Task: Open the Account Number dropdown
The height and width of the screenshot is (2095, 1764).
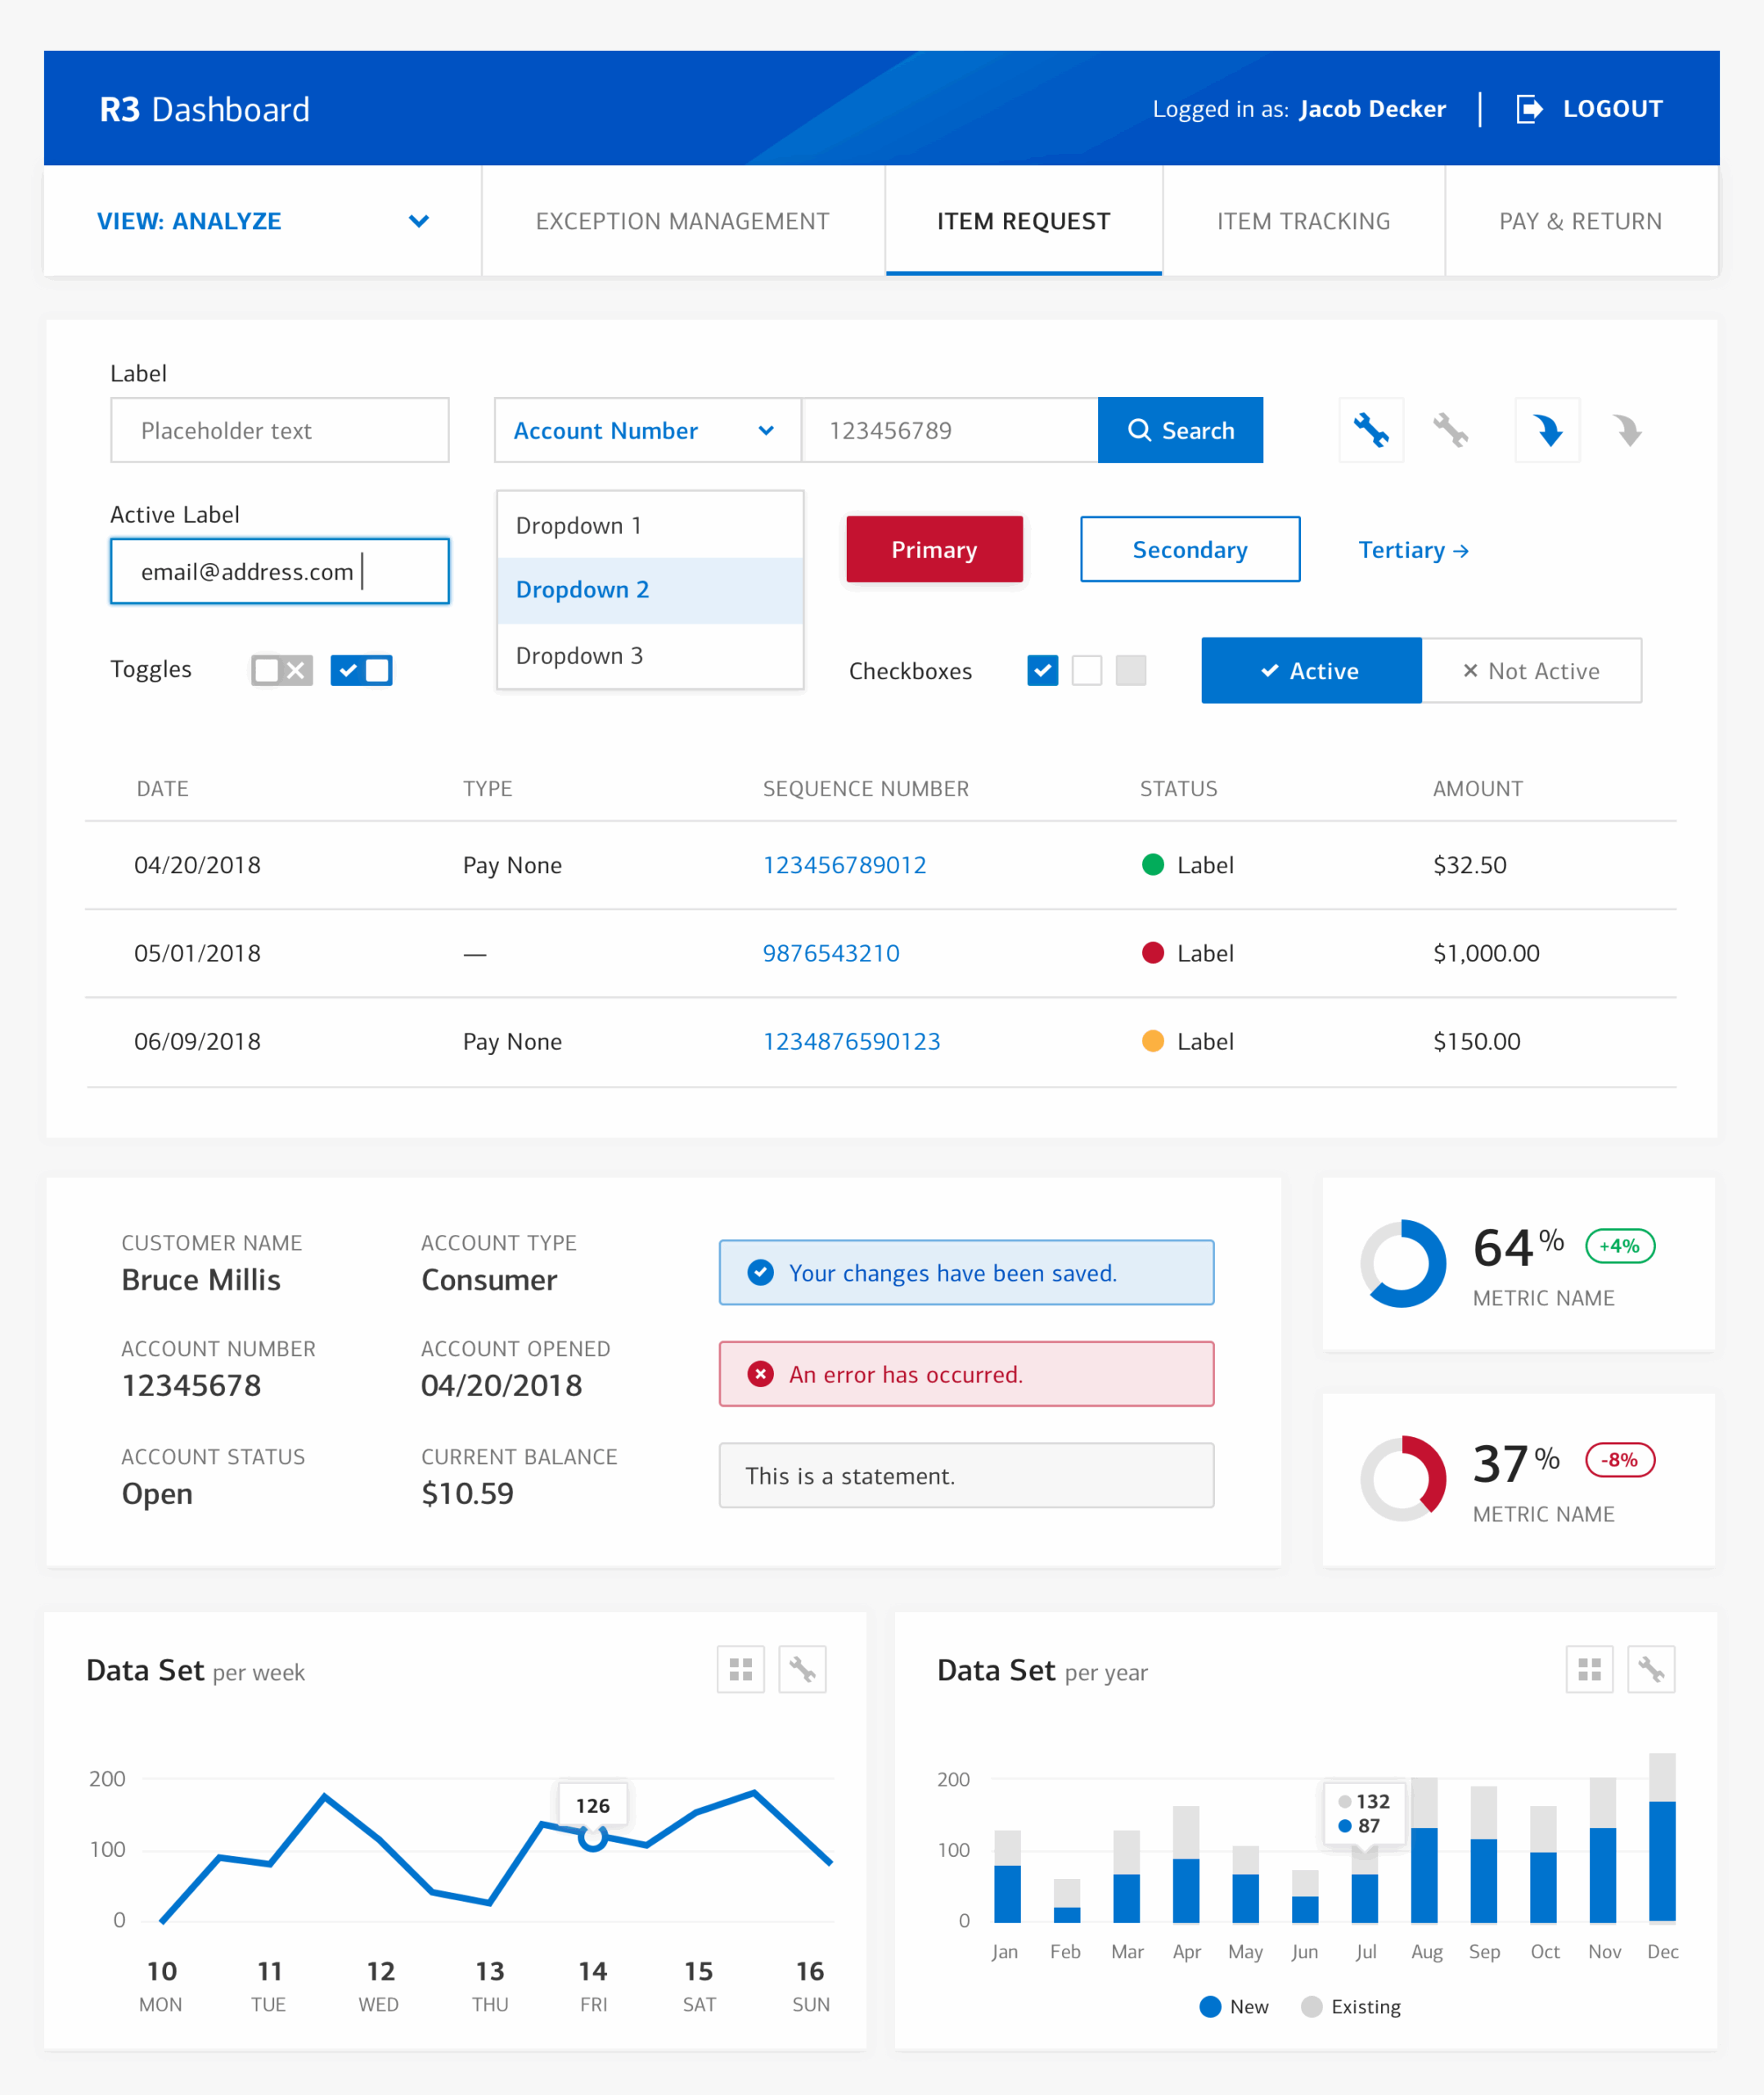Action: 646,430
